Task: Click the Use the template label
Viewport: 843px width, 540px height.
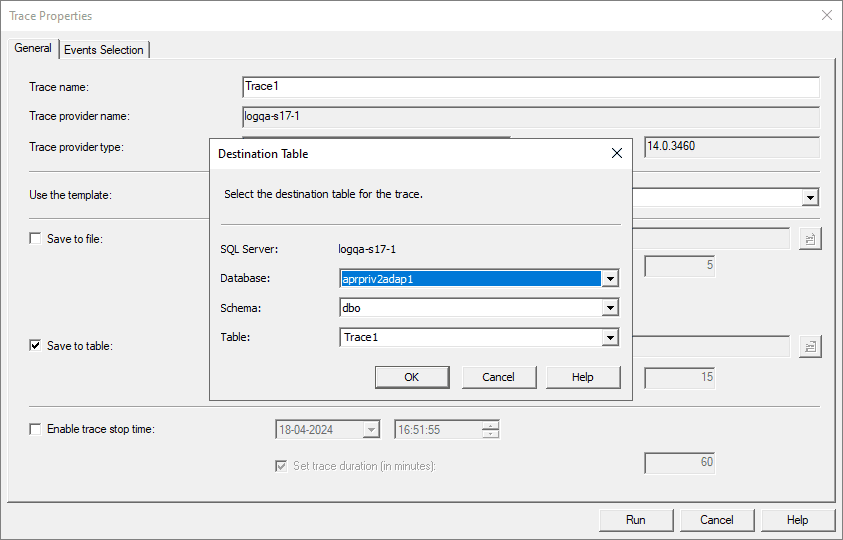Action: tap(70, 195)
